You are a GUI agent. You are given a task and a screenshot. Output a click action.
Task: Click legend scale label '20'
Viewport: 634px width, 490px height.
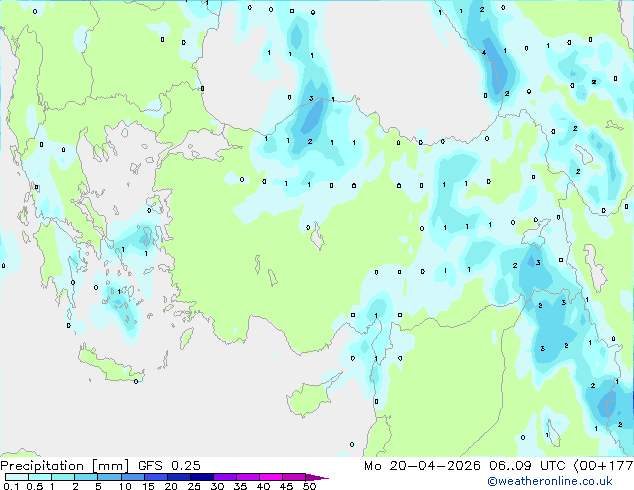(171, 486)
